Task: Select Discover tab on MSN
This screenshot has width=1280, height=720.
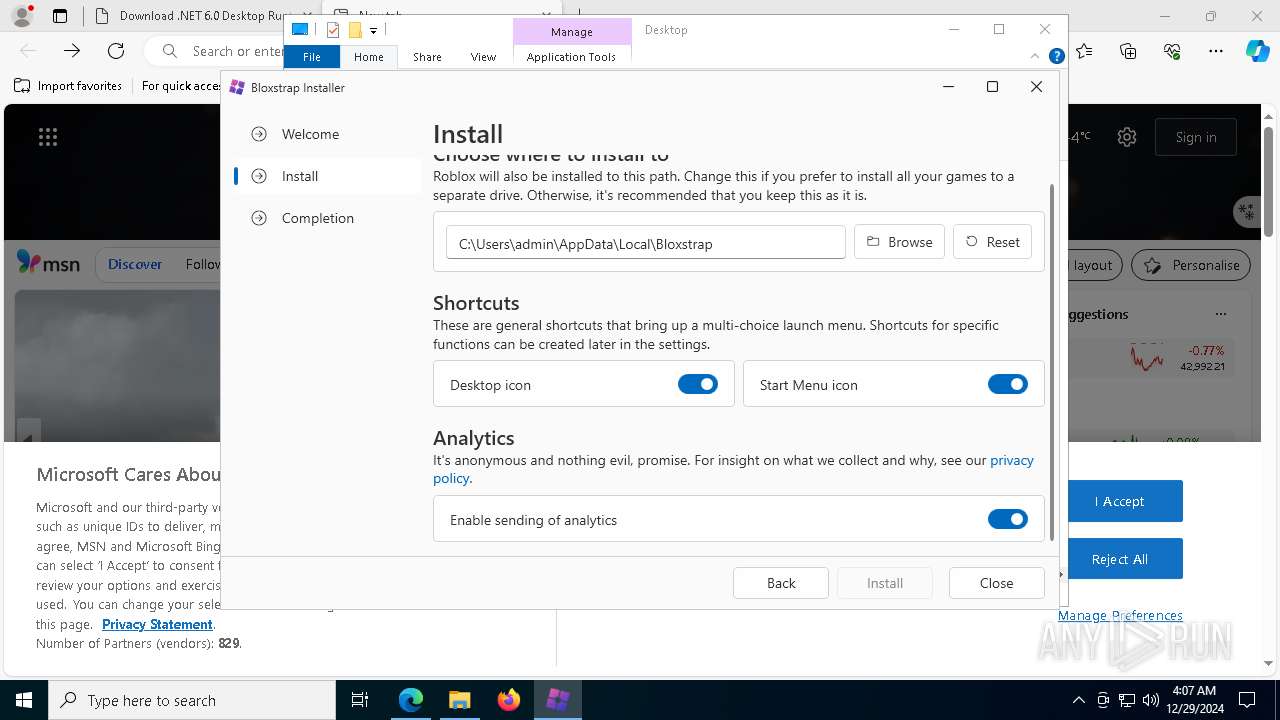Action: (x=135, y=264)
